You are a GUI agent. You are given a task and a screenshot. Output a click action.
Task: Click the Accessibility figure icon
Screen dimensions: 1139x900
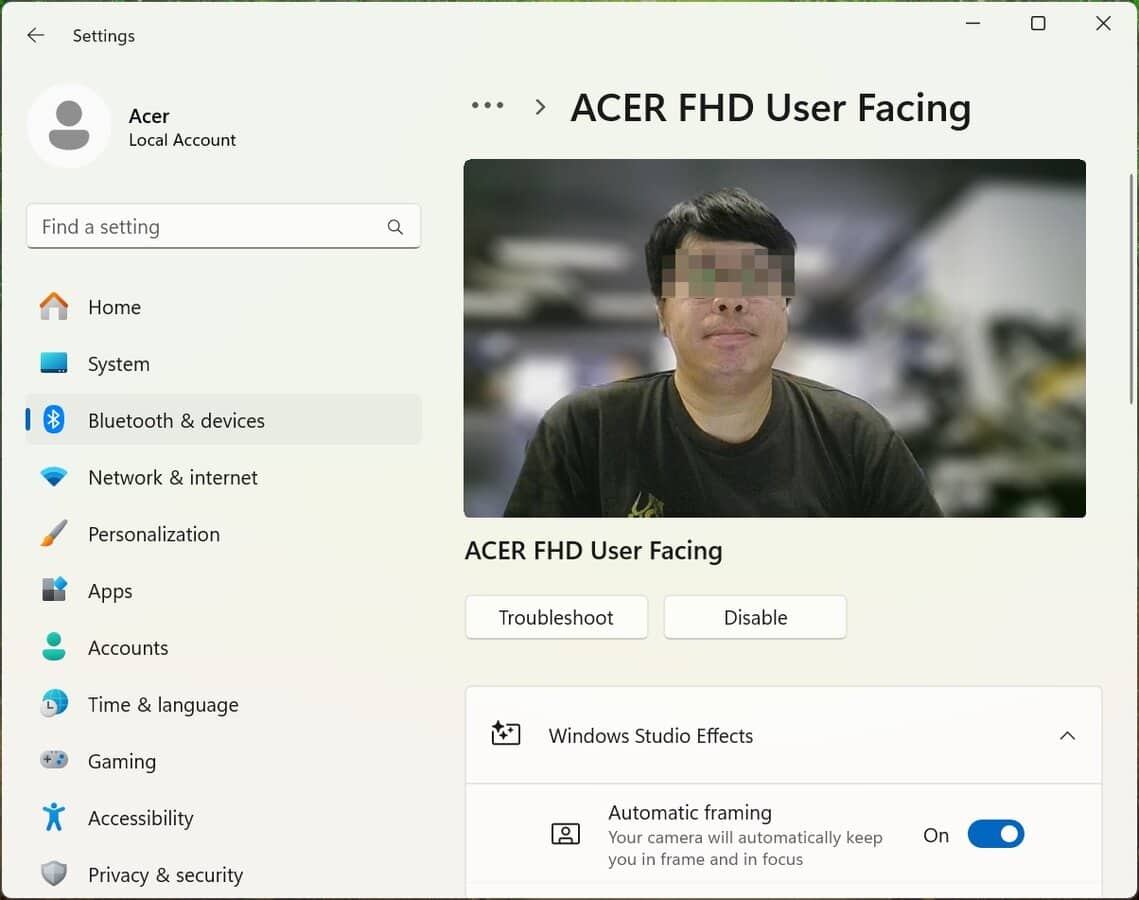(x=54, y=818)
